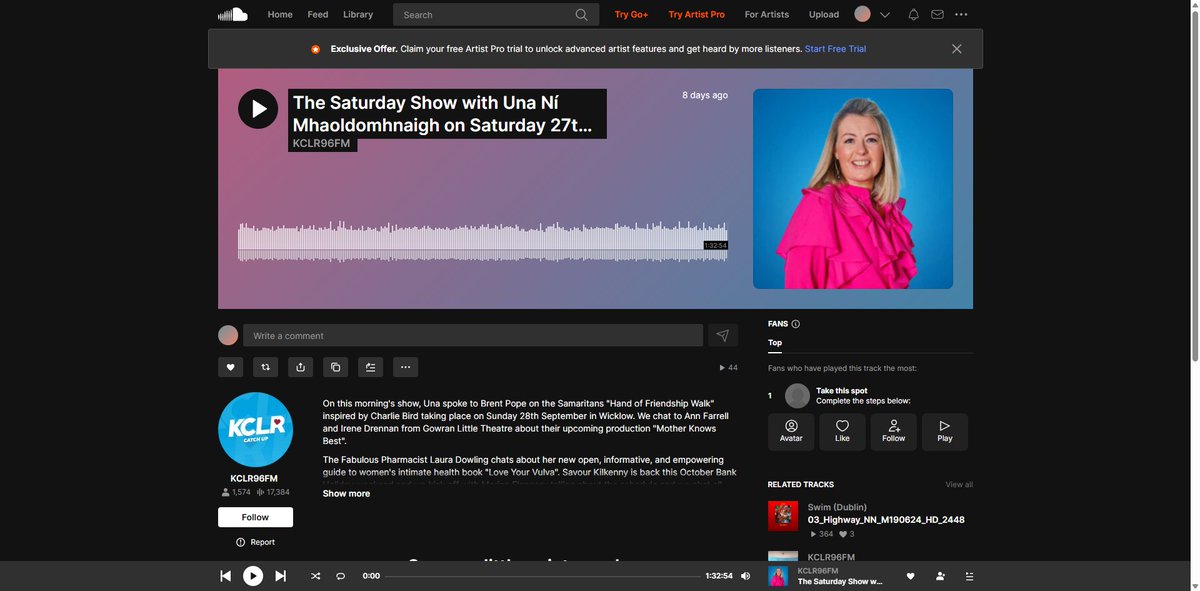Skip to next track in player bar
The width and height of the screenshot is (1200, 591).
point(281,576)
